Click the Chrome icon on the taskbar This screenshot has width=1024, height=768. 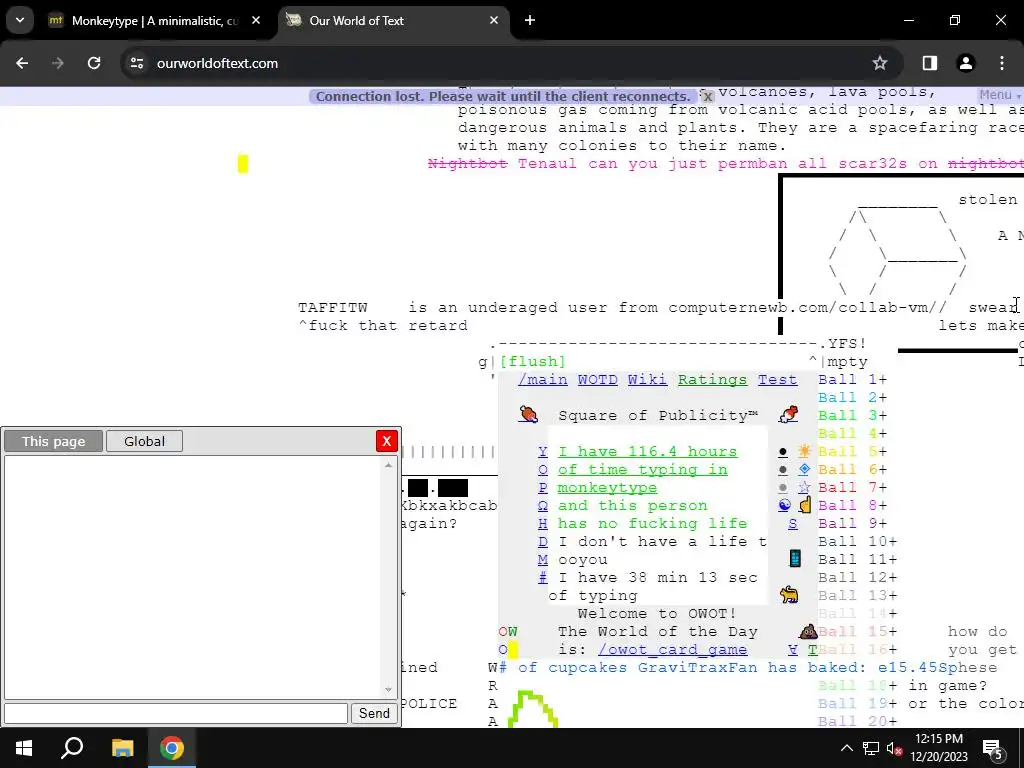click(x=172, y=748)
